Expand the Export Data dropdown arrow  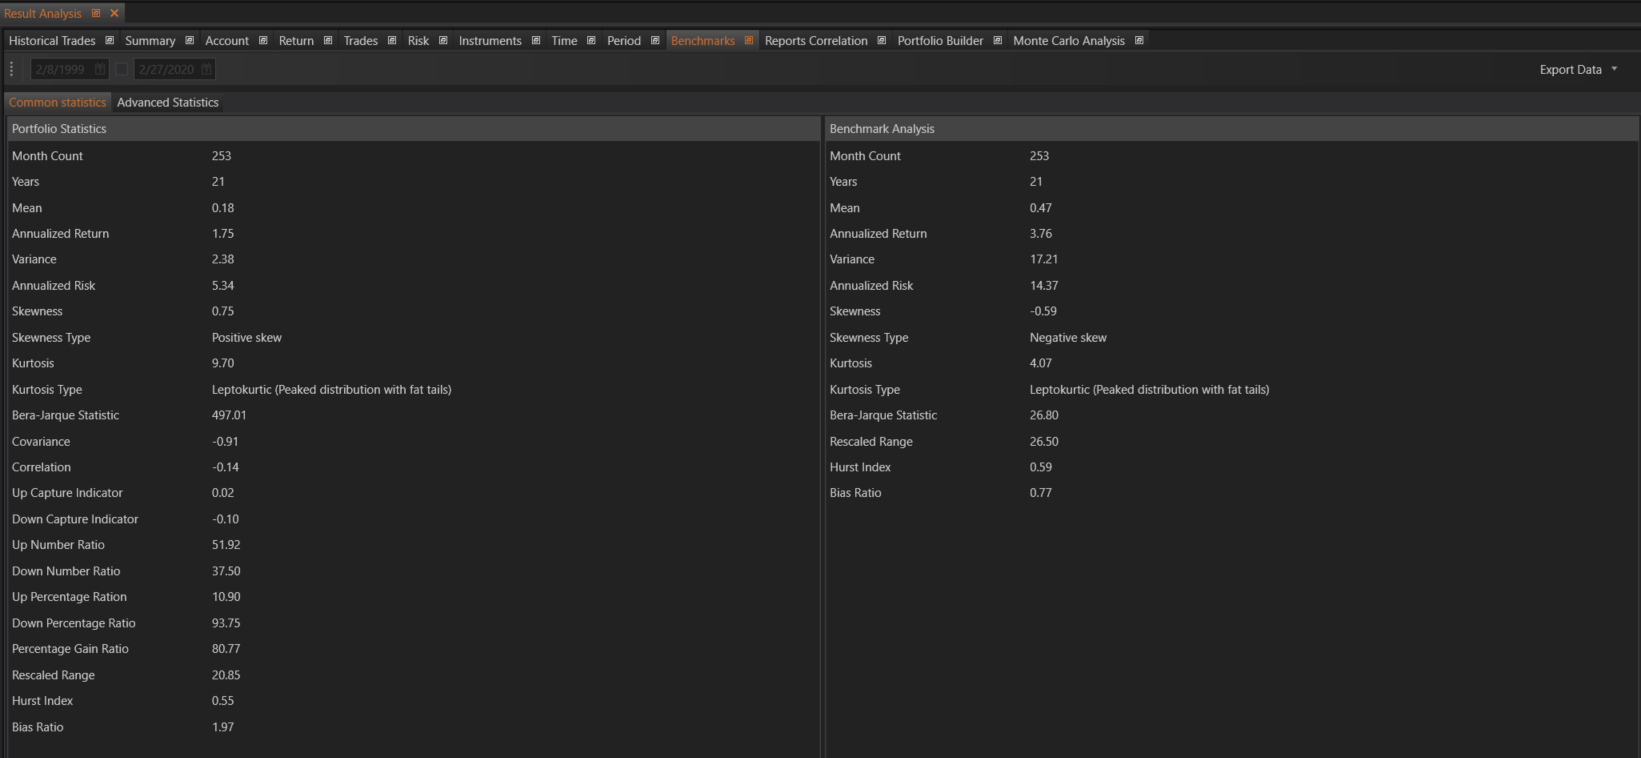(x=1614, y=69)
